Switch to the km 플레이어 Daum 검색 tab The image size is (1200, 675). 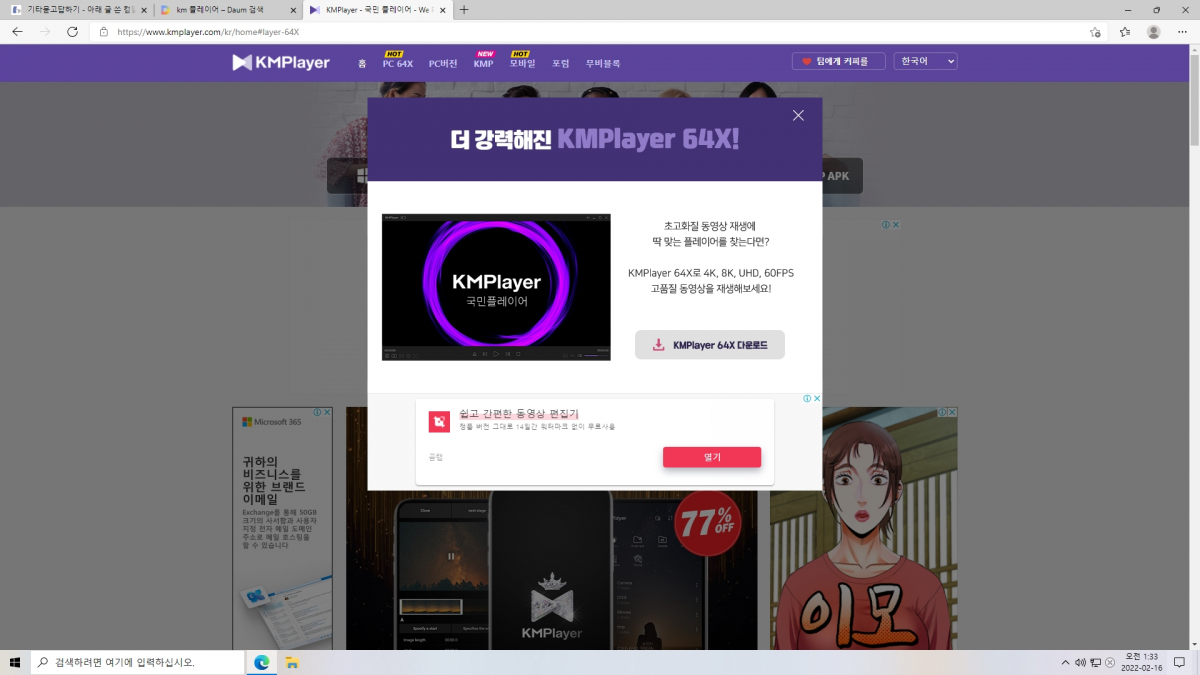click(228, 9)
